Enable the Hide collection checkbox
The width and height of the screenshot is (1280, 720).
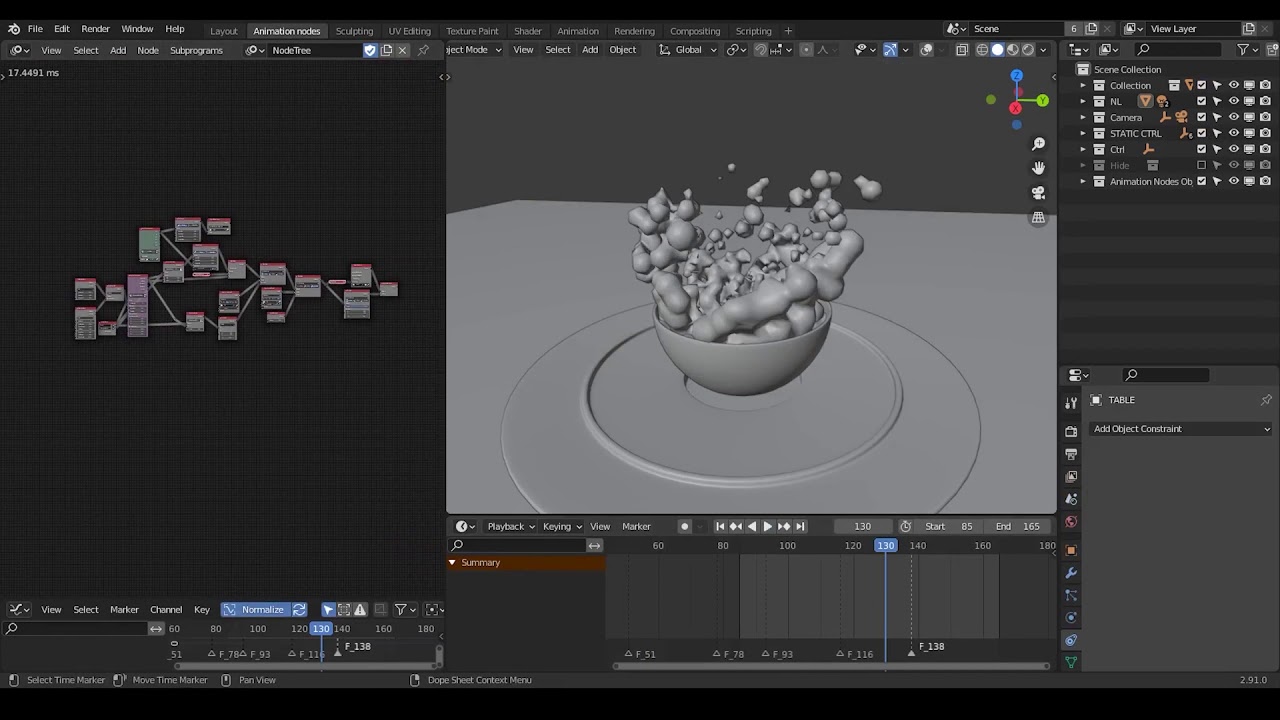point(1202,165)
